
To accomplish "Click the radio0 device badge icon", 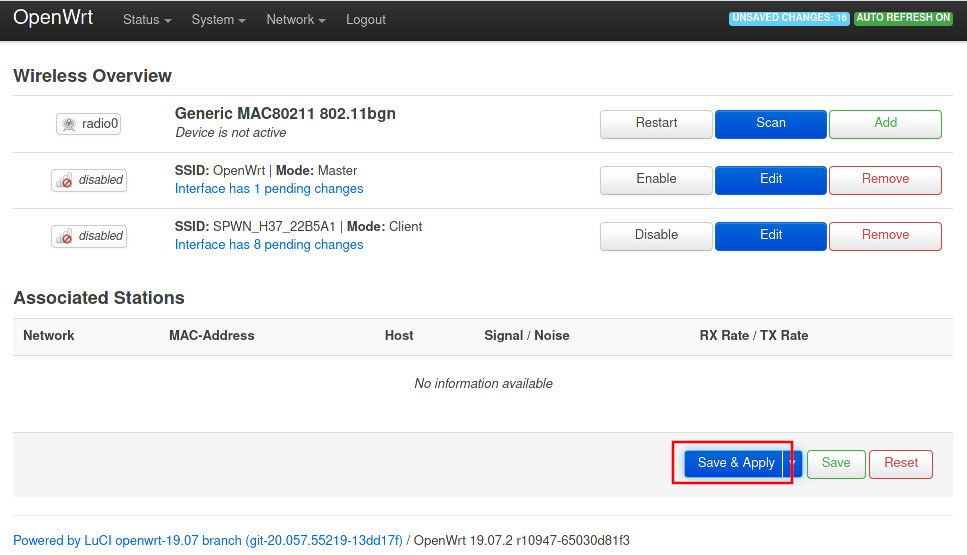I will pyautogui.click(x=88, y=124).
